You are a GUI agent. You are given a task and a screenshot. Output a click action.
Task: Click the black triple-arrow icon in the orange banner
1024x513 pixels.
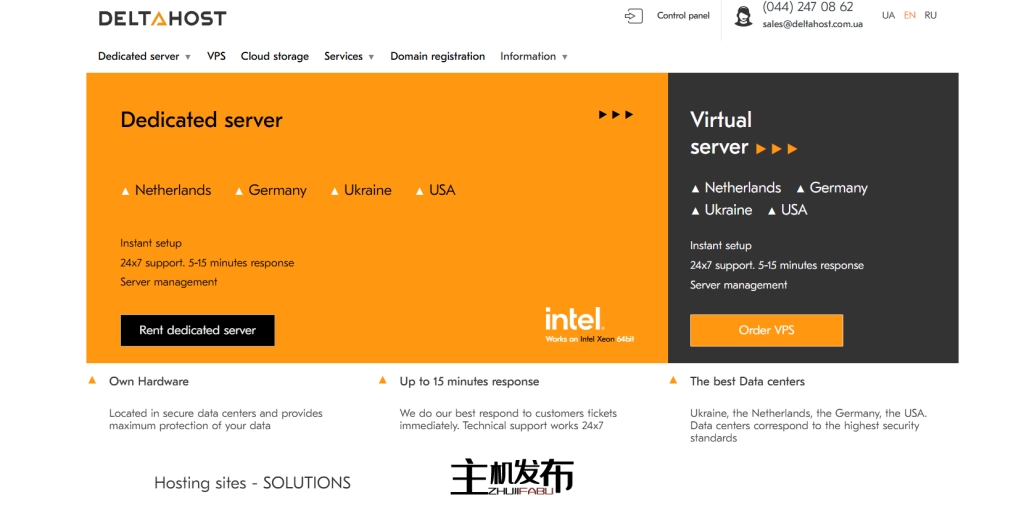click(616, 115)
